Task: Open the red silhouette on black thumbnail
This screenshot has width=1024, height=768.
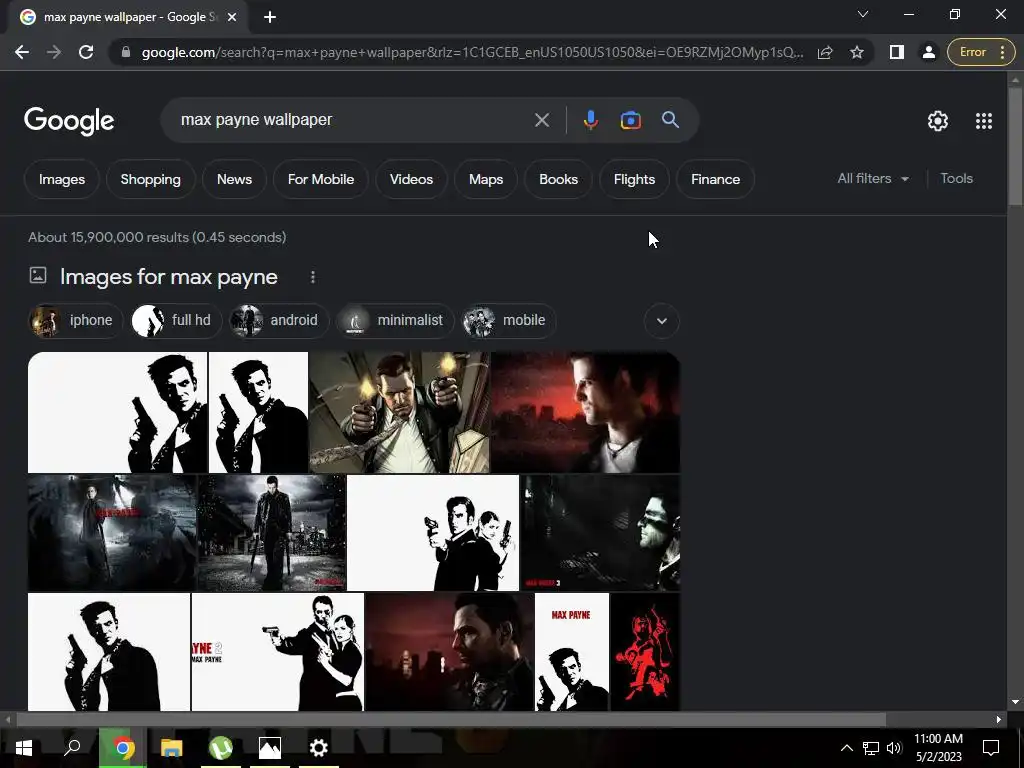Action: 645,651
